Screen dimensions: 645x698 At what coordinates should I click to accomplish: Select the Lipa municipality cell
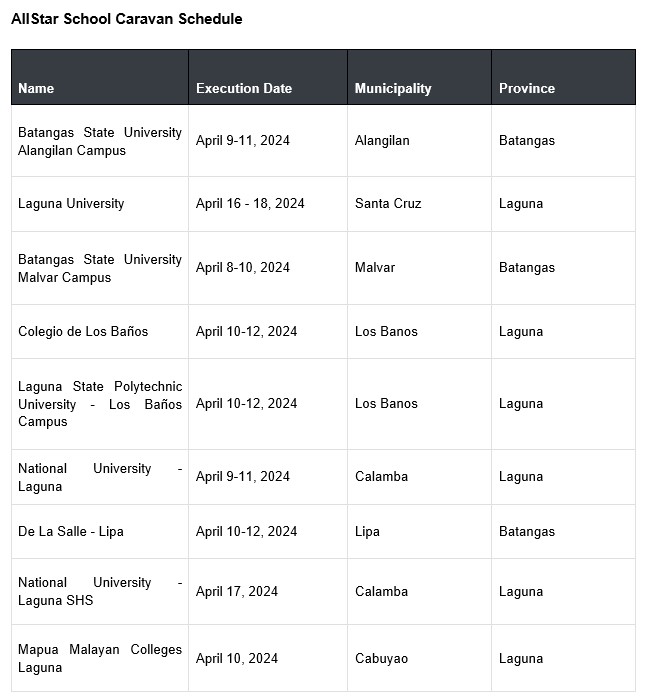click(367, 531)
